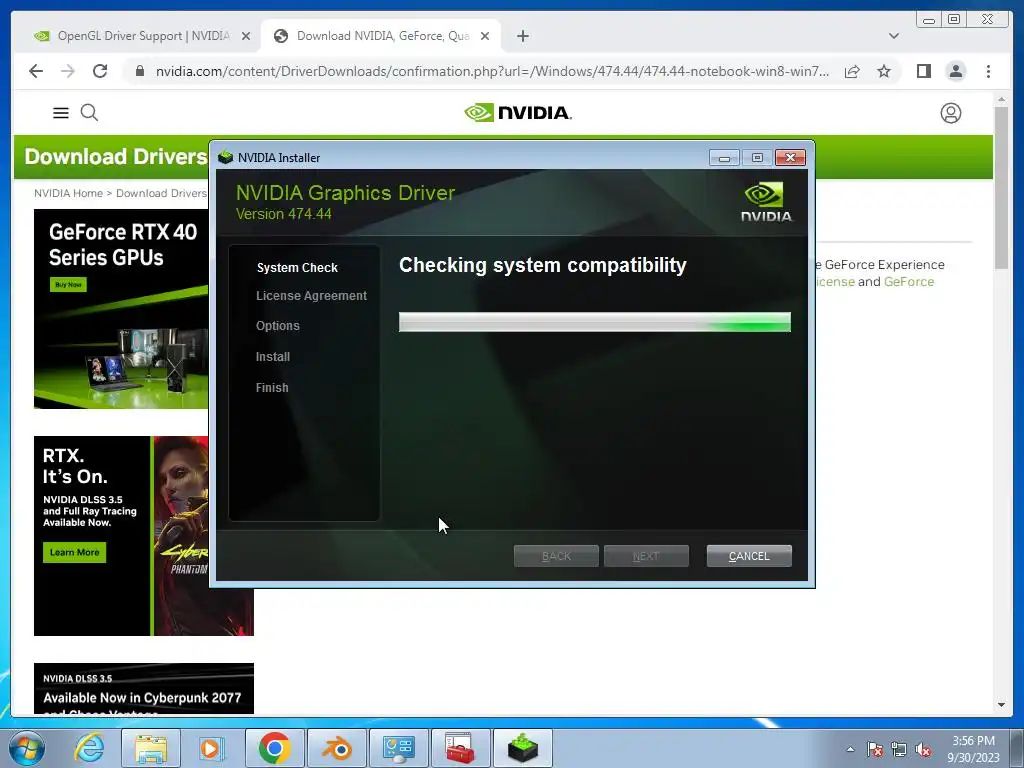Open Cyberpunk 2077 DLSS 3.5 banner
Viewport: 1024px width, 768px height.
pos(144,688)
